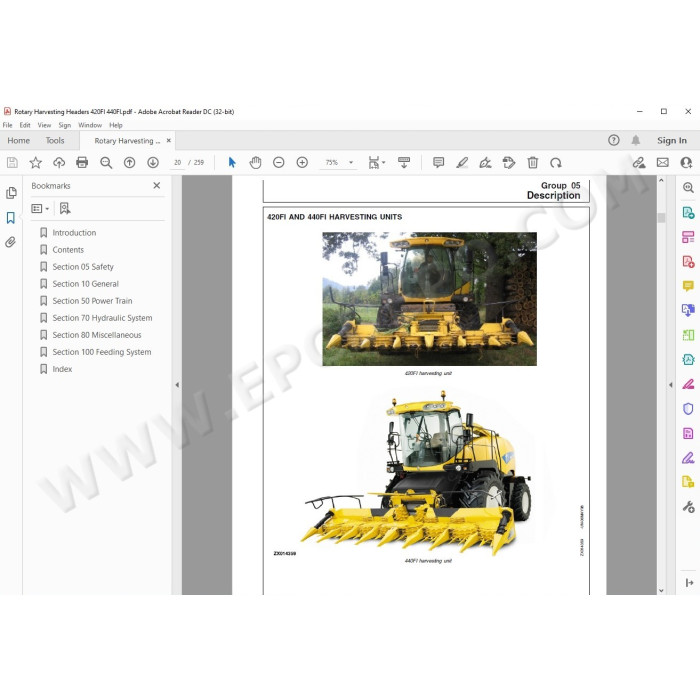Click the Sign In button
700x700 pixels.
click(672, 140)
